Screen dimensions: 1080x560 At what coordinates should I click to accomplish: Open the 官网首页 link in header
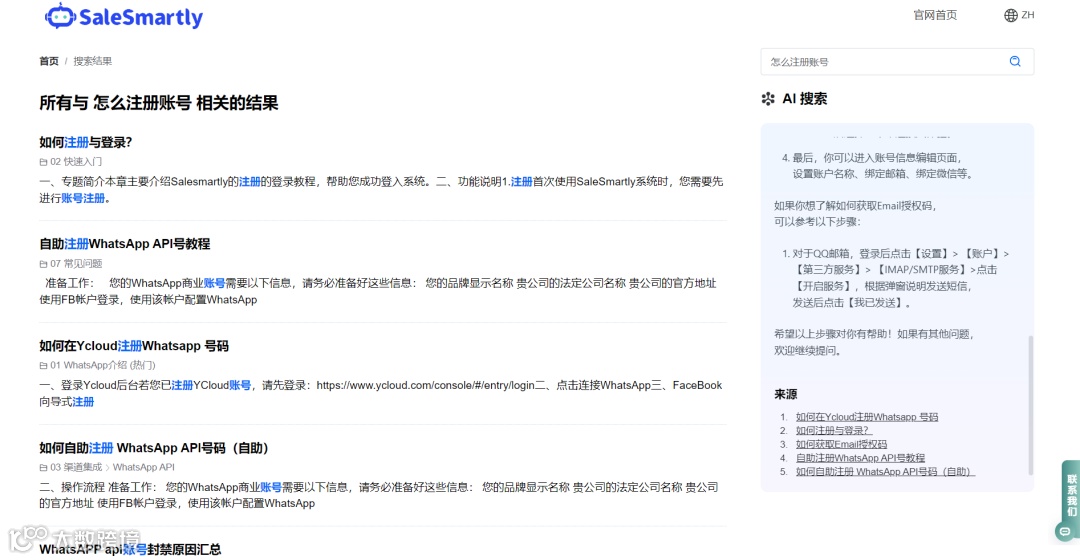(x=935, y=15)
